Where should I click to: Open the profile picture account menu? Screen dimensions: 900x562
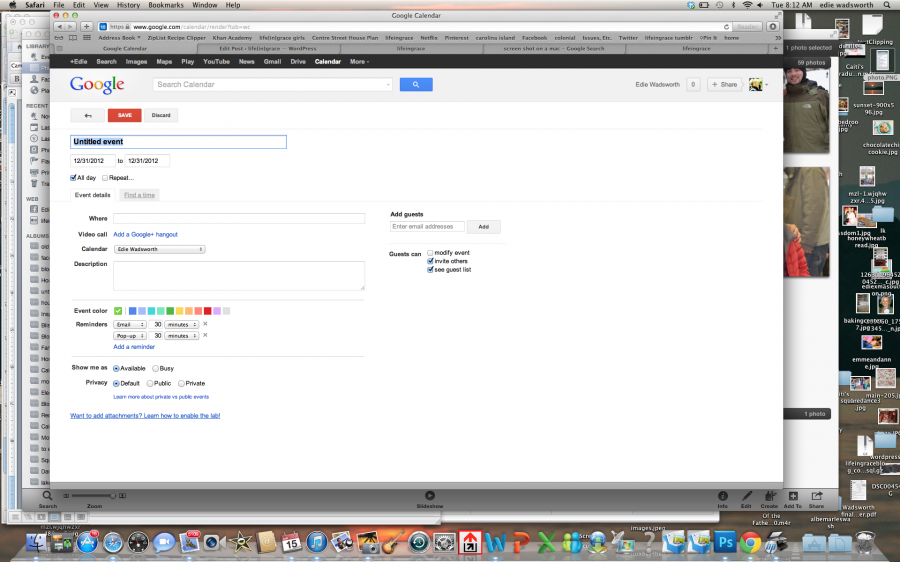pyautogui.click(x=758, y=84)
